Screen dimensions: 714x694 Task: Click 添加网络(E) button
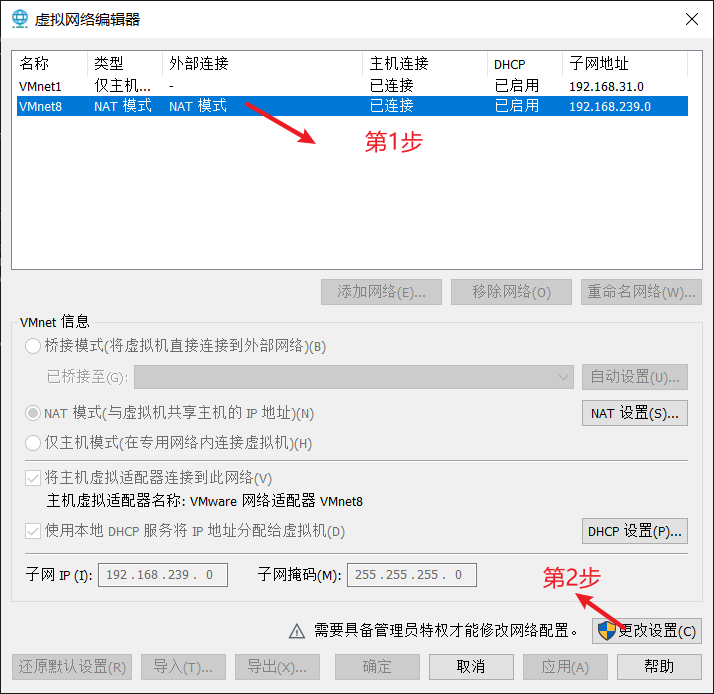click(x=381, y=292)
